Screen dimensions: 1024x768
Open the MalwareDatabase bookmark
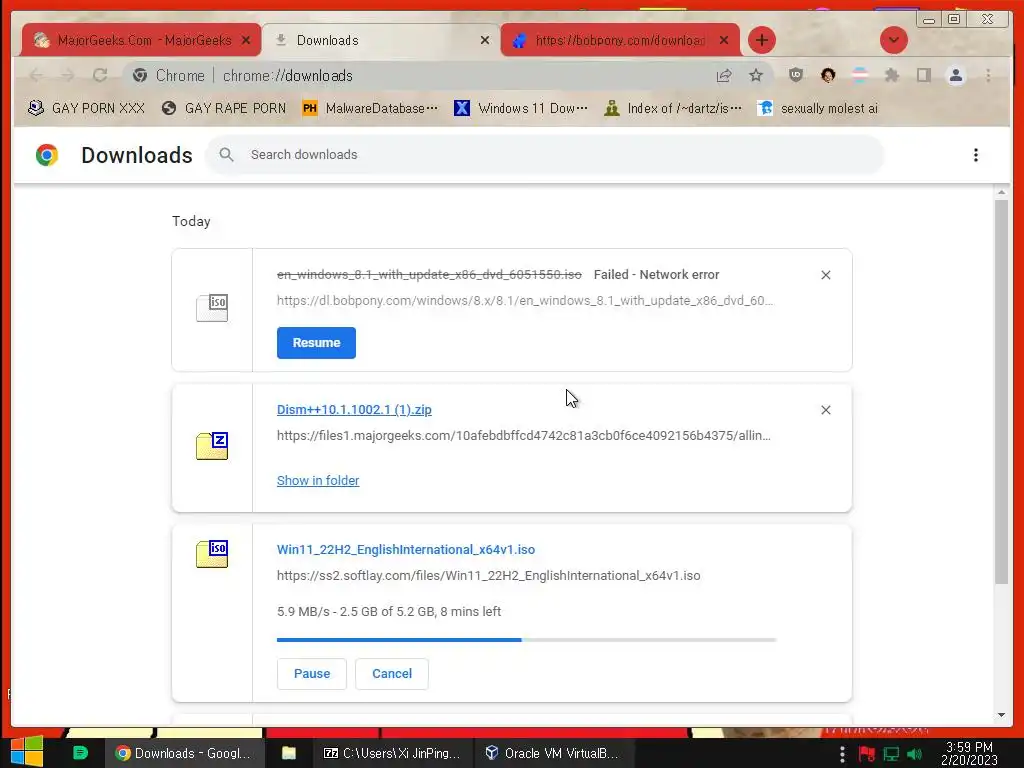pos(370,108)
